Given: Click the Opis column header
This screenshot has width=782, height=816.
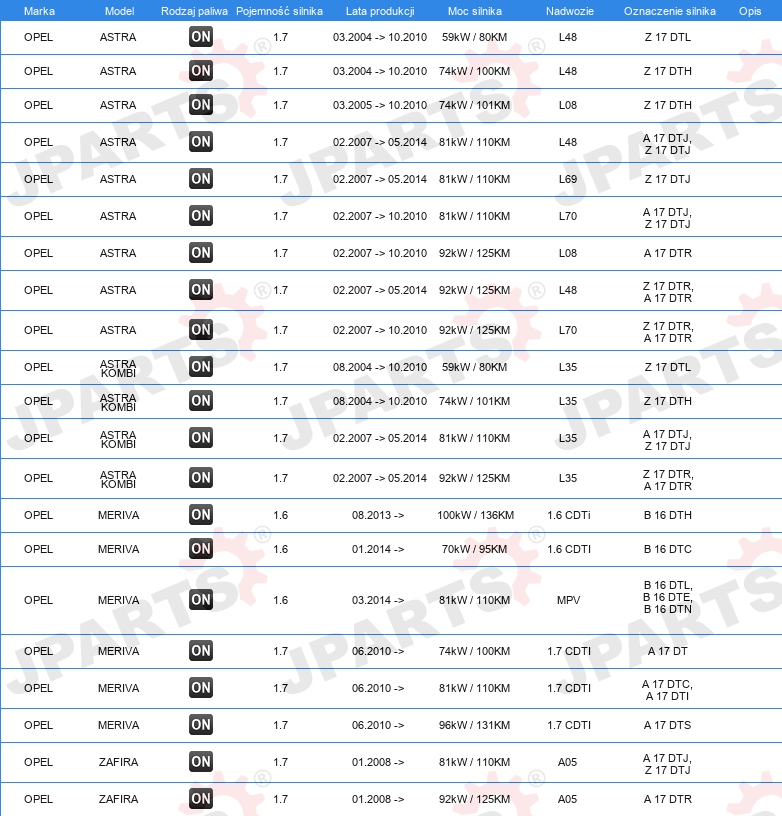Looking at the screenshot, I should click(x=750, y=11).
